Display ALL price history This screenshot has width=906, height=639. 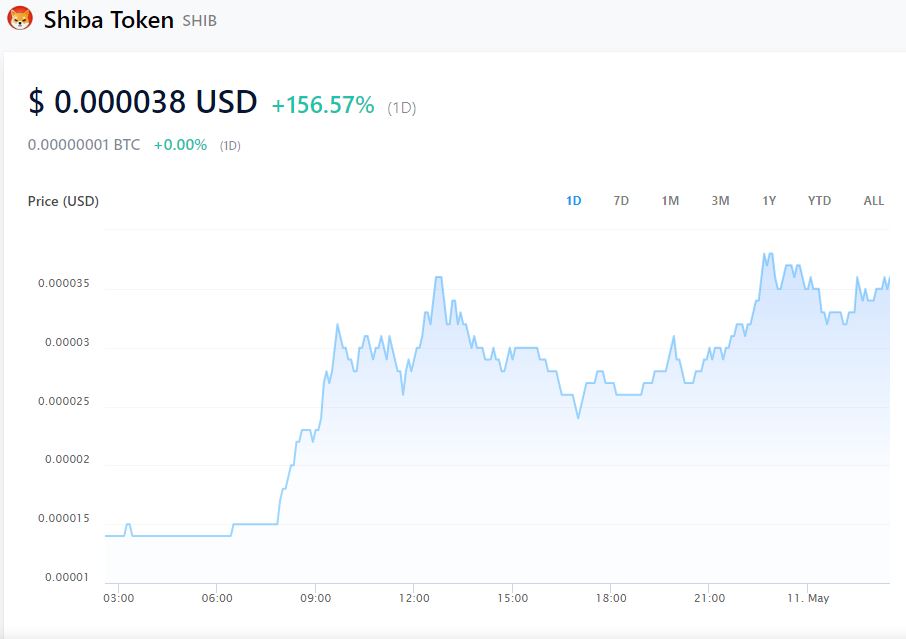[x=873, y=201]
